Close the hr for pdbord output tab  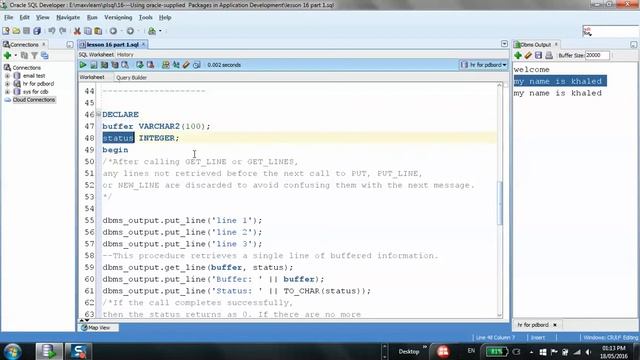point(555,325)
